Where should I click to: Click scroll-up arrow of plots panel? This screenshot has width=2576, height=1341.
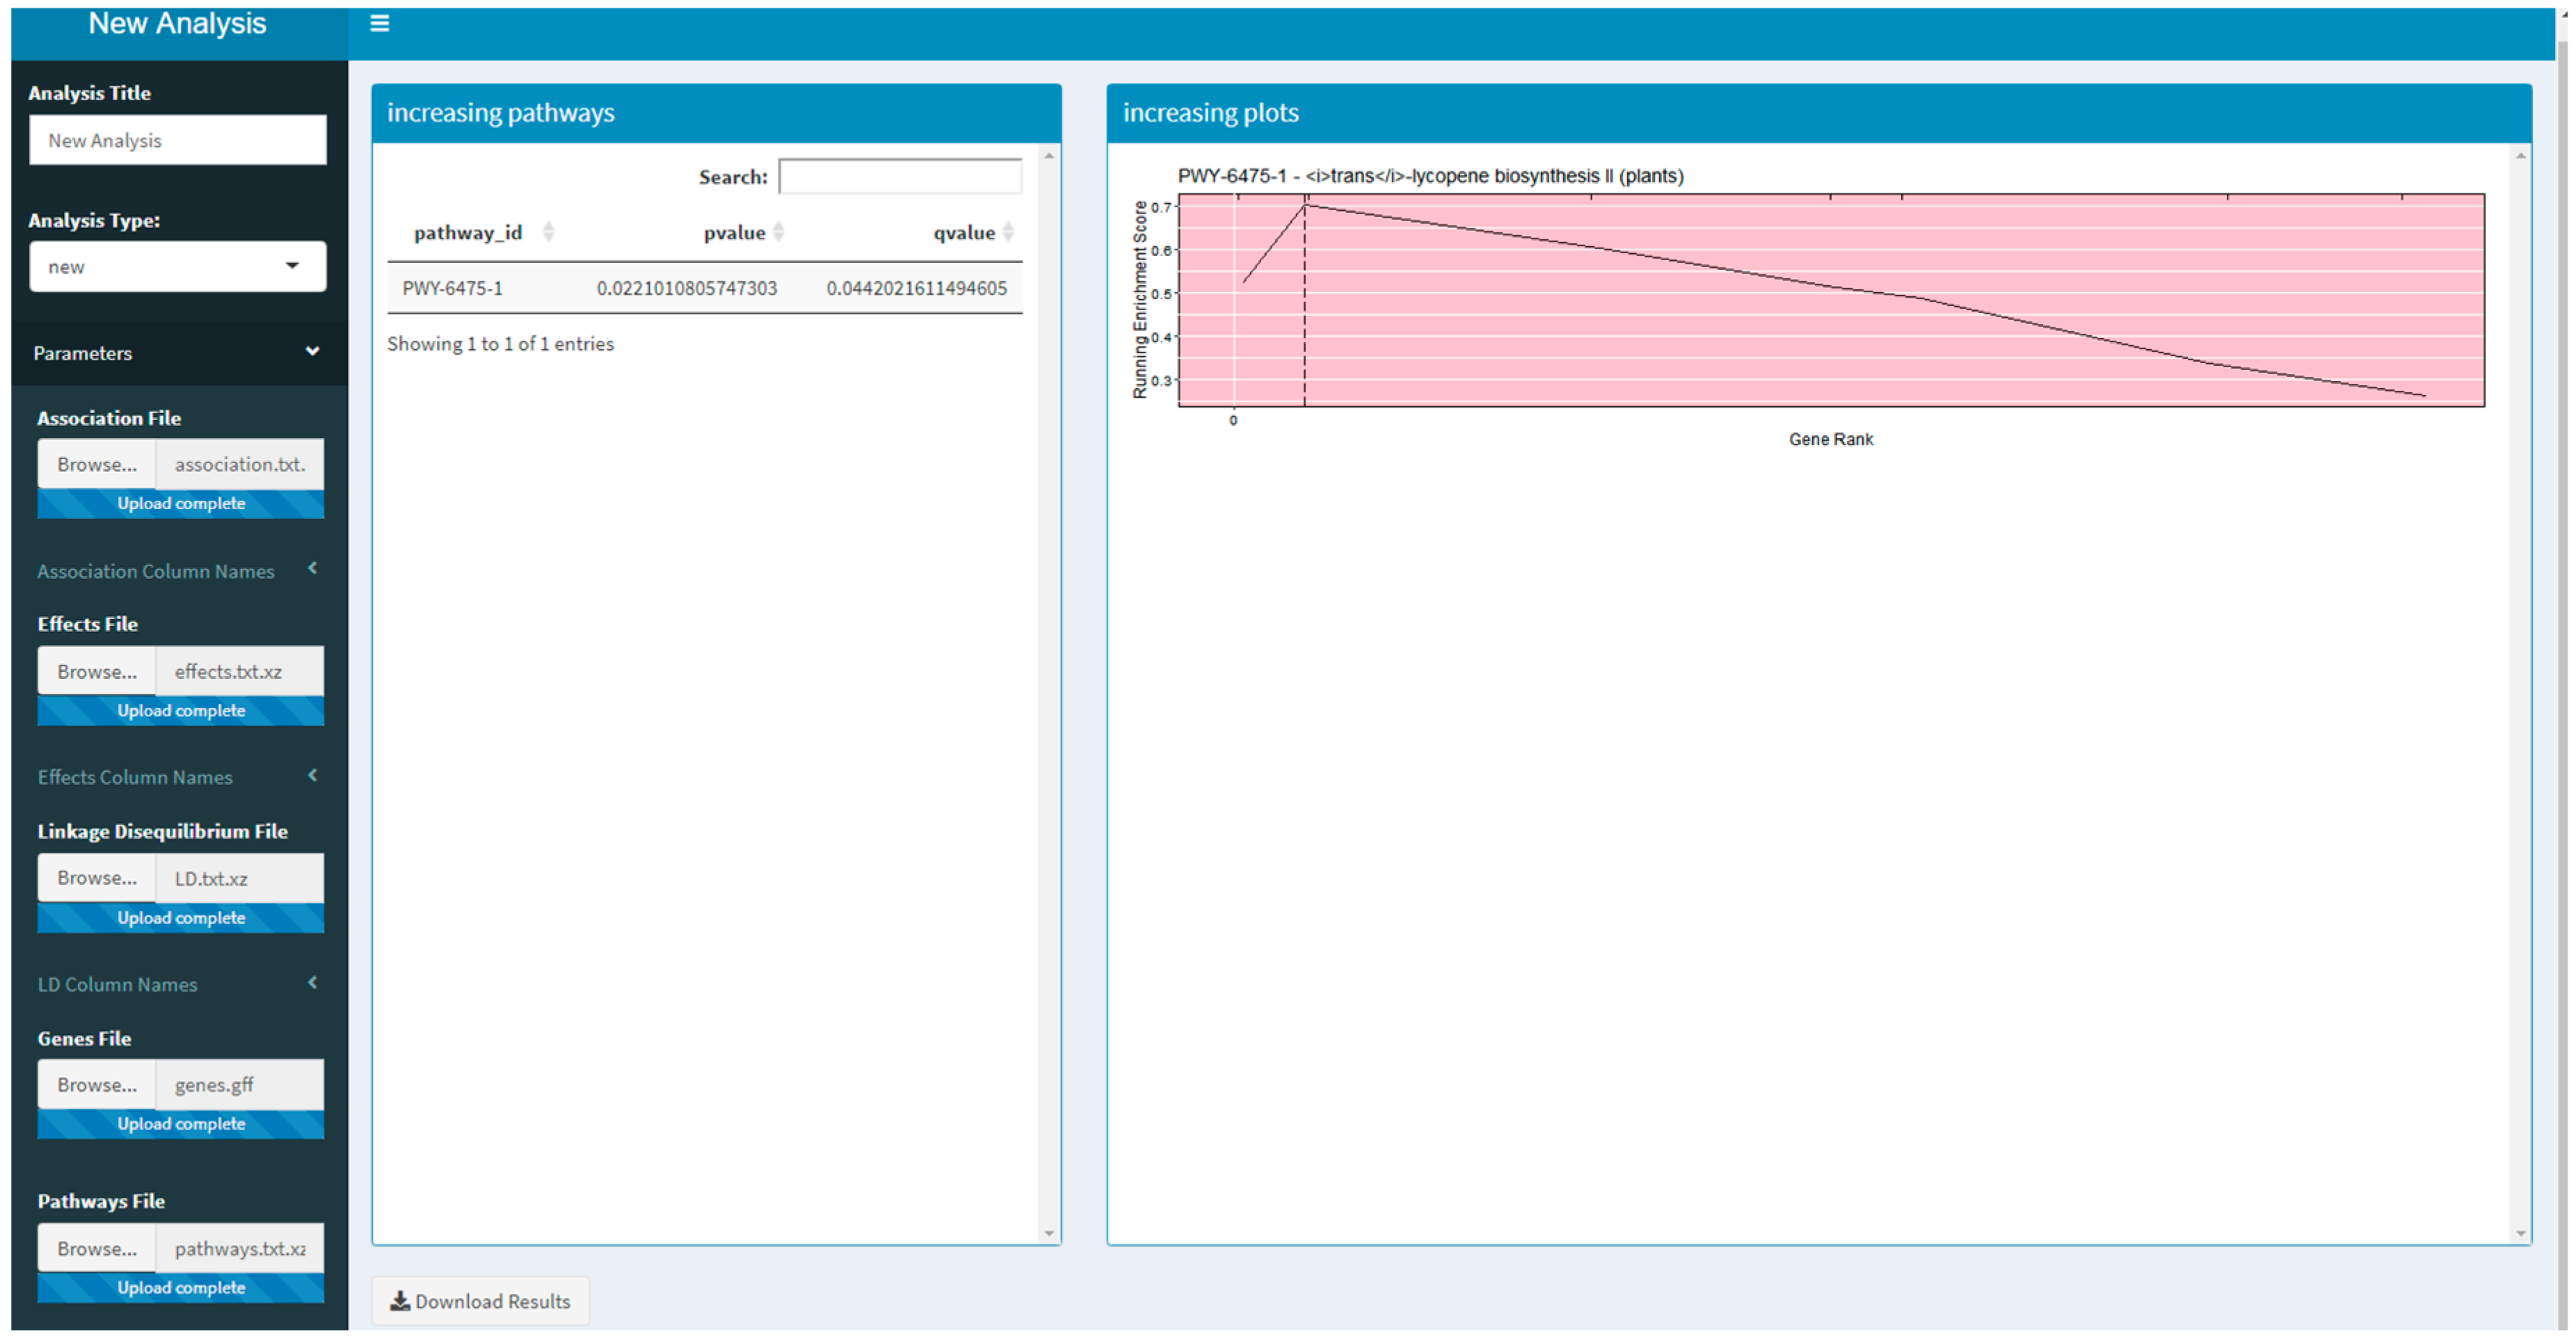(x=2520, y=156)
